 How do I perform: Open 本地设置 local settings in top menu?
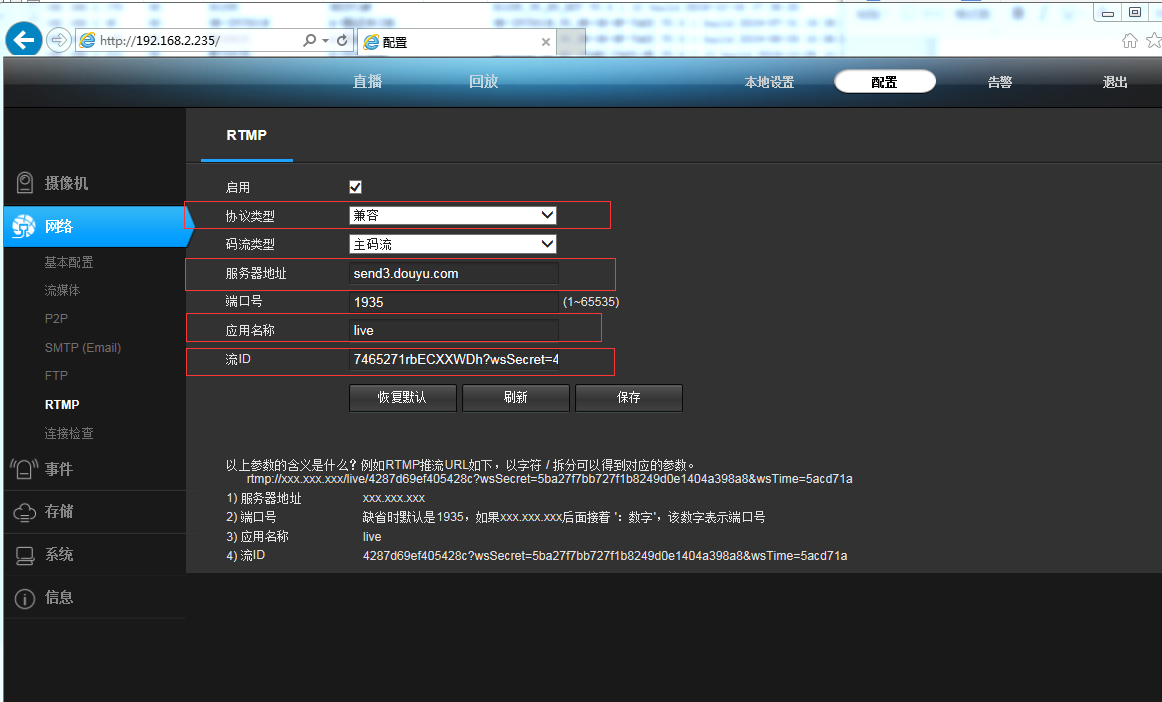pos(768,83)
